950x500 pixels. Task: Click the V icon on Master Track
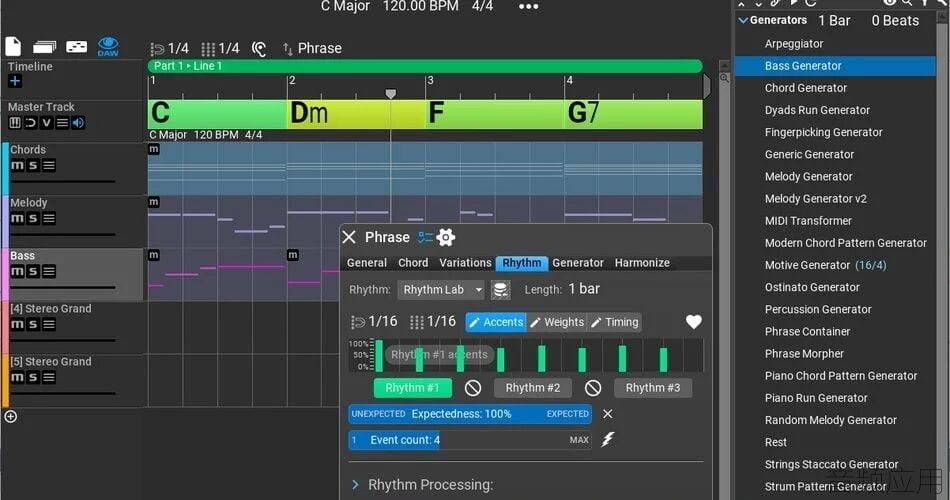pos(46,123)
